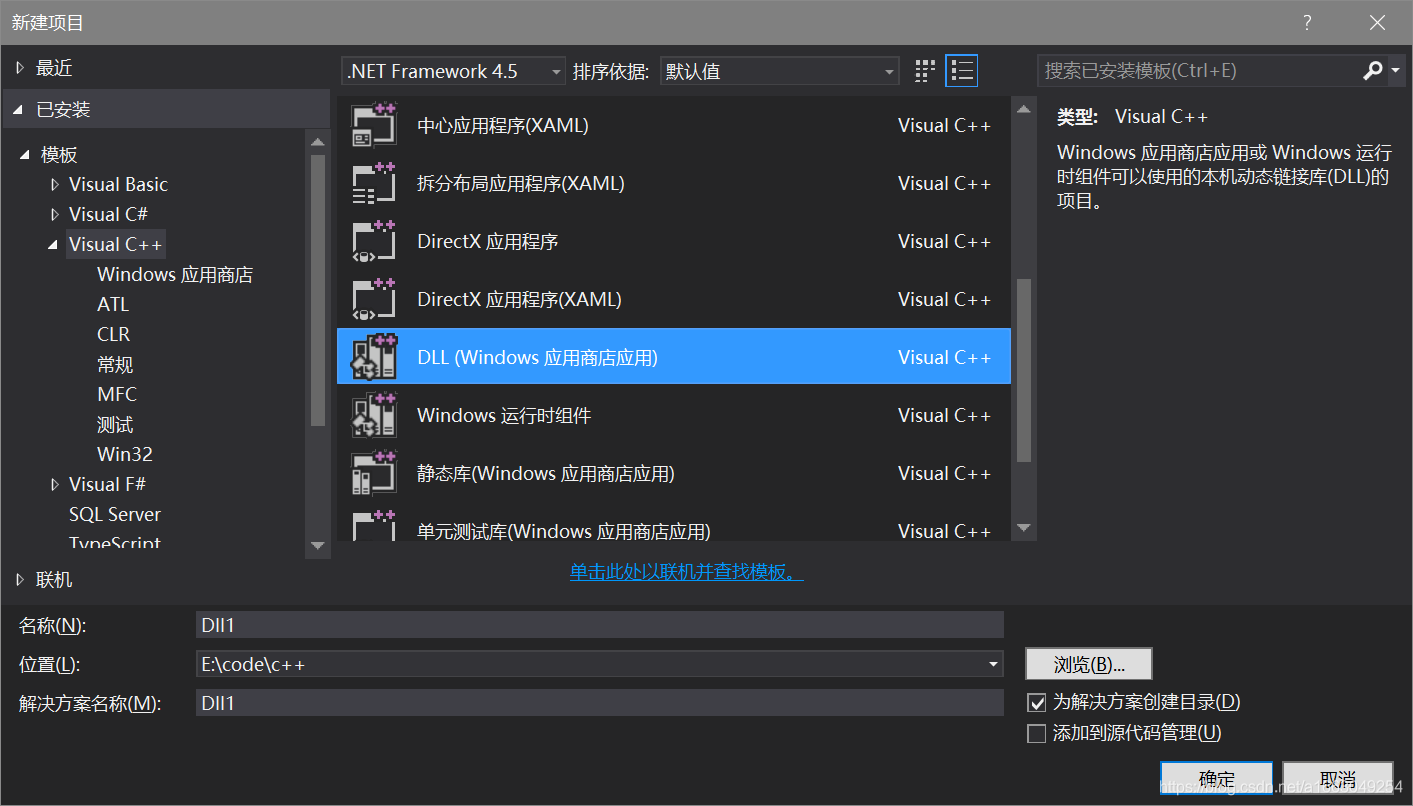Click template list scroll-down arrow
Screen dimensions: 1413x806
click(1023, 528)
